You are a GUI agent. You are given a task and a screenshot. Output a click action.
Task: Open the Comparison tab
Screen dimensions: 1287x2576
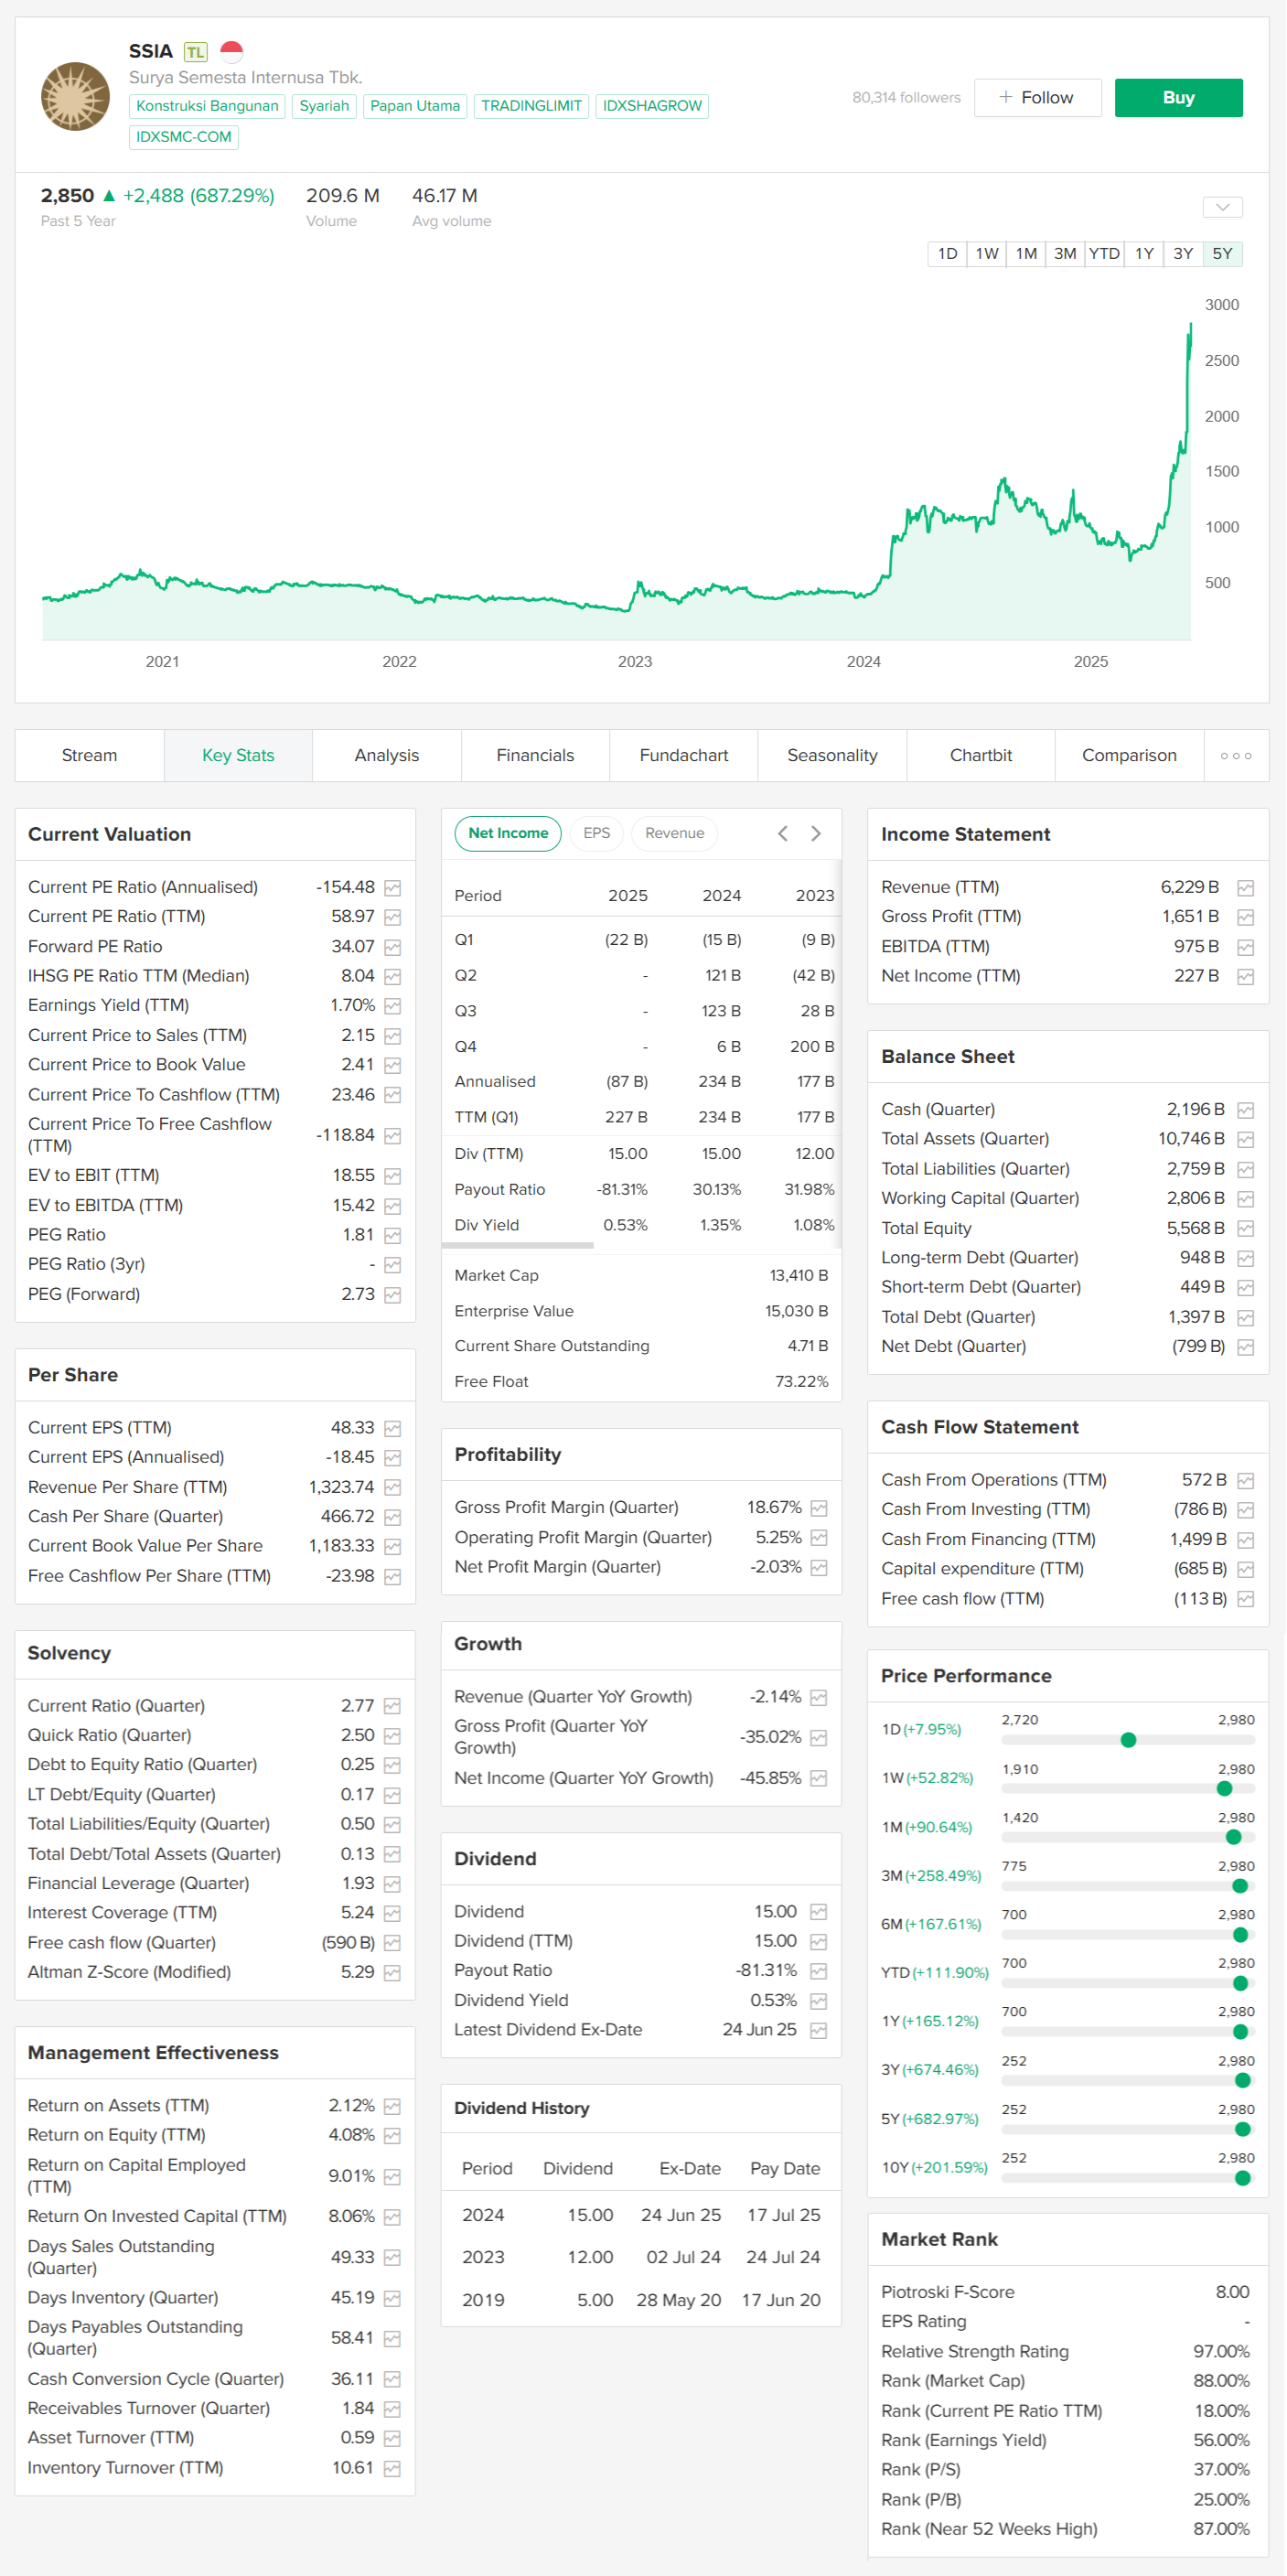coord(1130,756)
